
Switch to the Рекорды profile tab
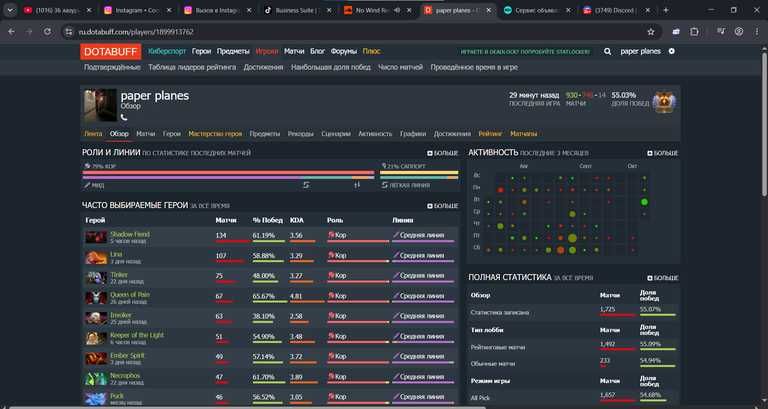point(301,134)
